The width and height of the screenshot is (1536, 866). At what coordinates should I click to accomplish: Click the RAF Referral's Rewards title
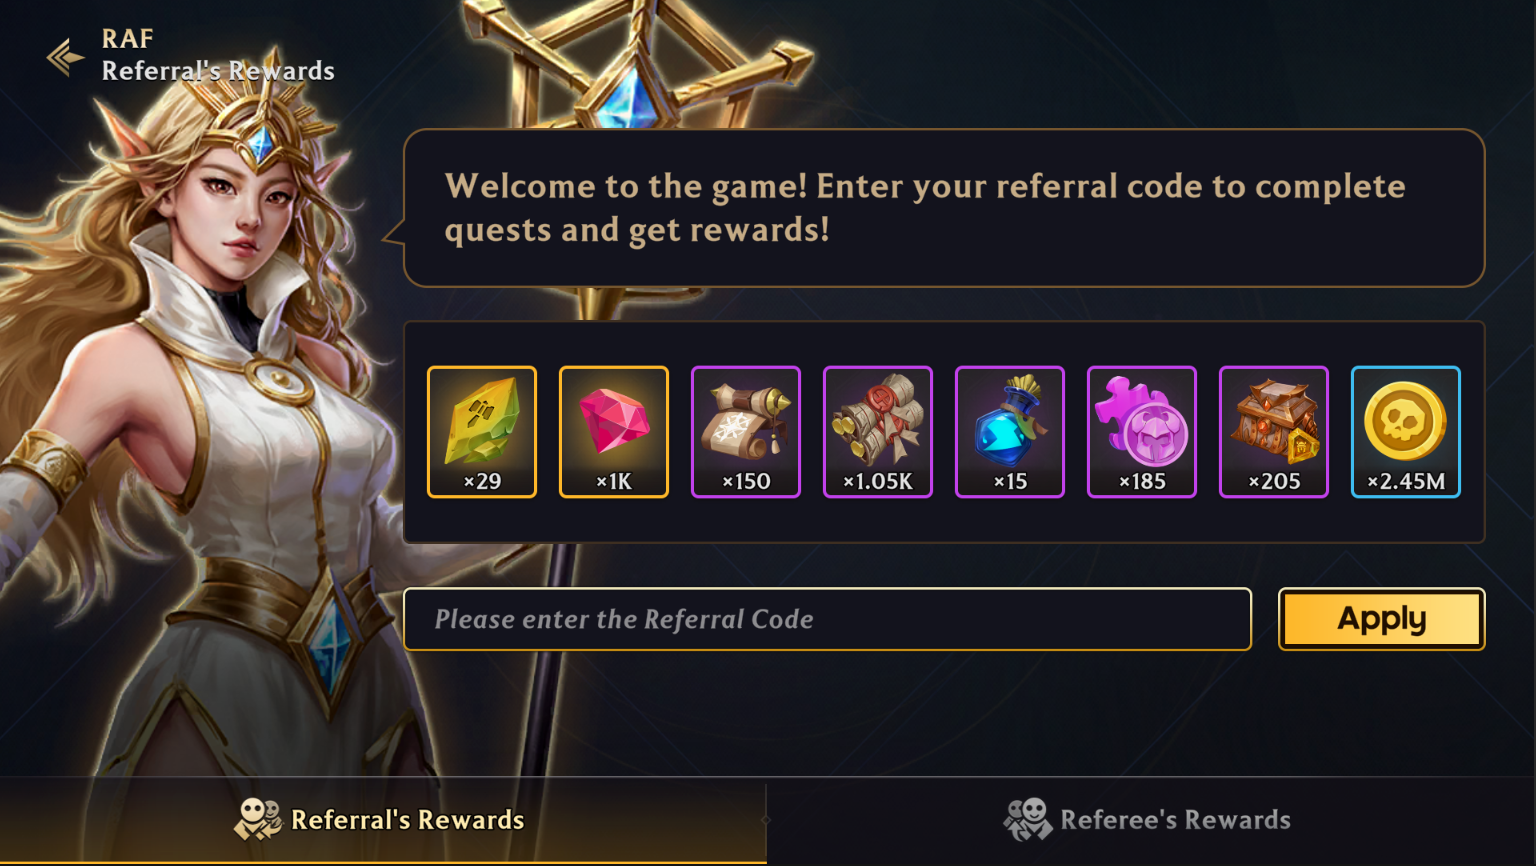click(x=218, y=55)
